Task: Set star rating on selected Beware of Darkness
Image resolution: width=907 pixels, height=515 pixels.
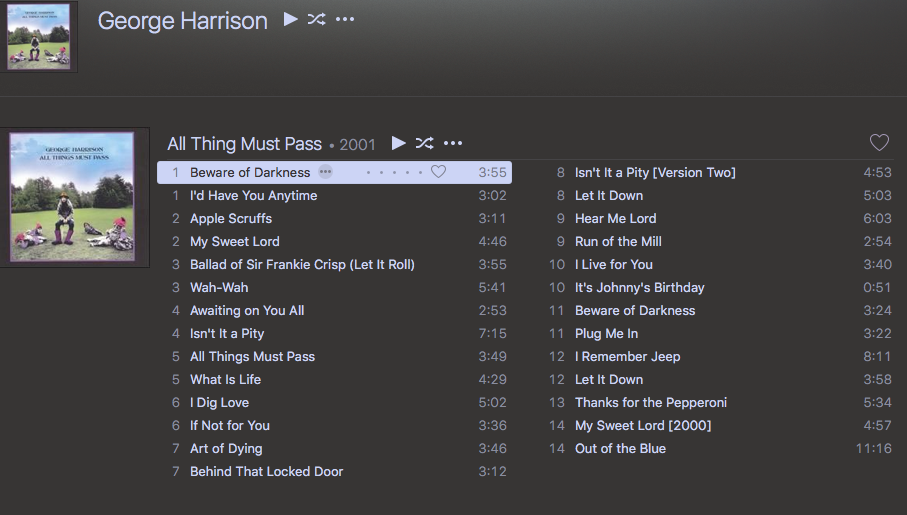Action: point(394,172)
